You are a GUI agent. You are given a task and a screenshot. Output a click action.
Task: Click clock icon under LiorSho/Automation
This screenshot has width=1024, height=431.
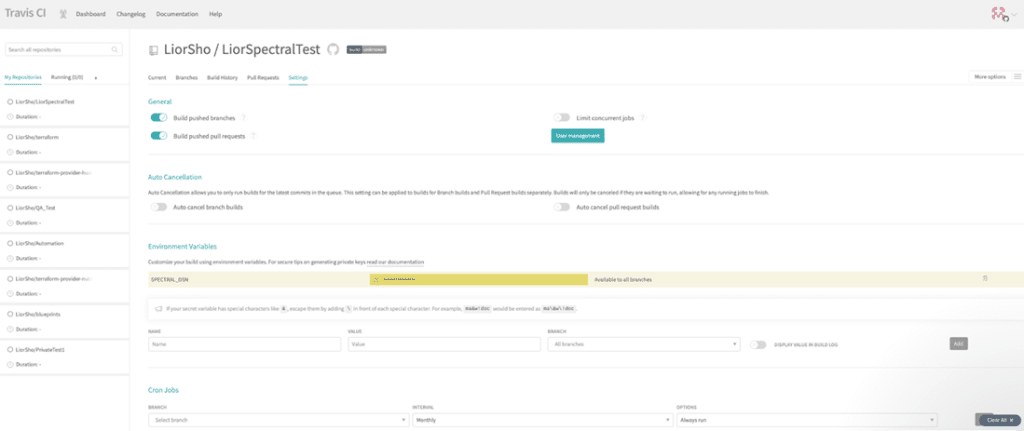pyautogui.click(x=10, y=258)
